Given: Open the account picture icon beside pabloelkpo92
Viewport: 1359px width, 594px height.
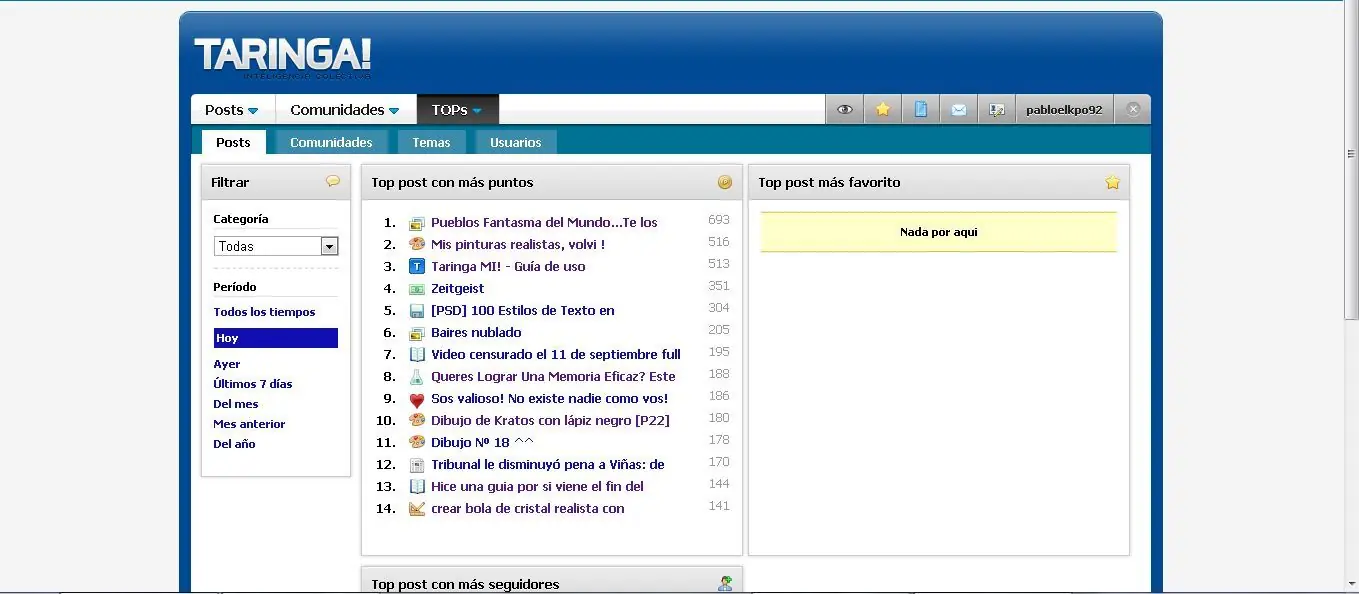Looking at the screenshot, I should click(x=997, y=110).
